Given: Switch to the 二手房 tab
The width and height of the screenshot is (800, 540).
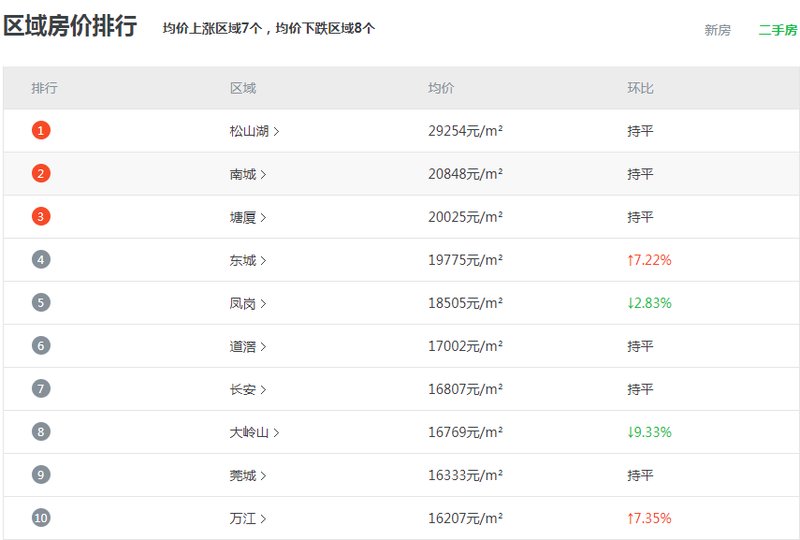Looking at the screenshot, I should tap(778, 30).
